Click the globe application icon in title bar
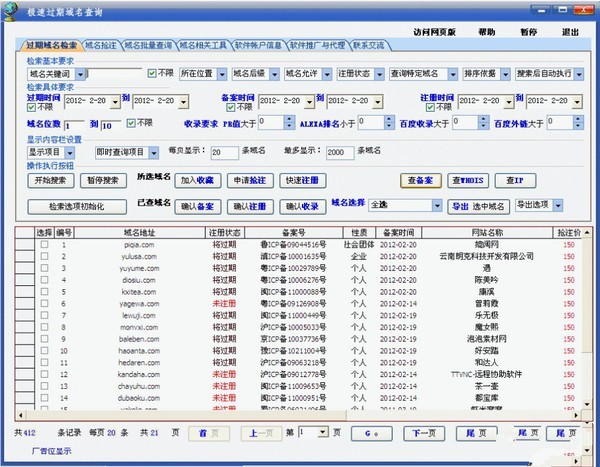 coord(10,11)
